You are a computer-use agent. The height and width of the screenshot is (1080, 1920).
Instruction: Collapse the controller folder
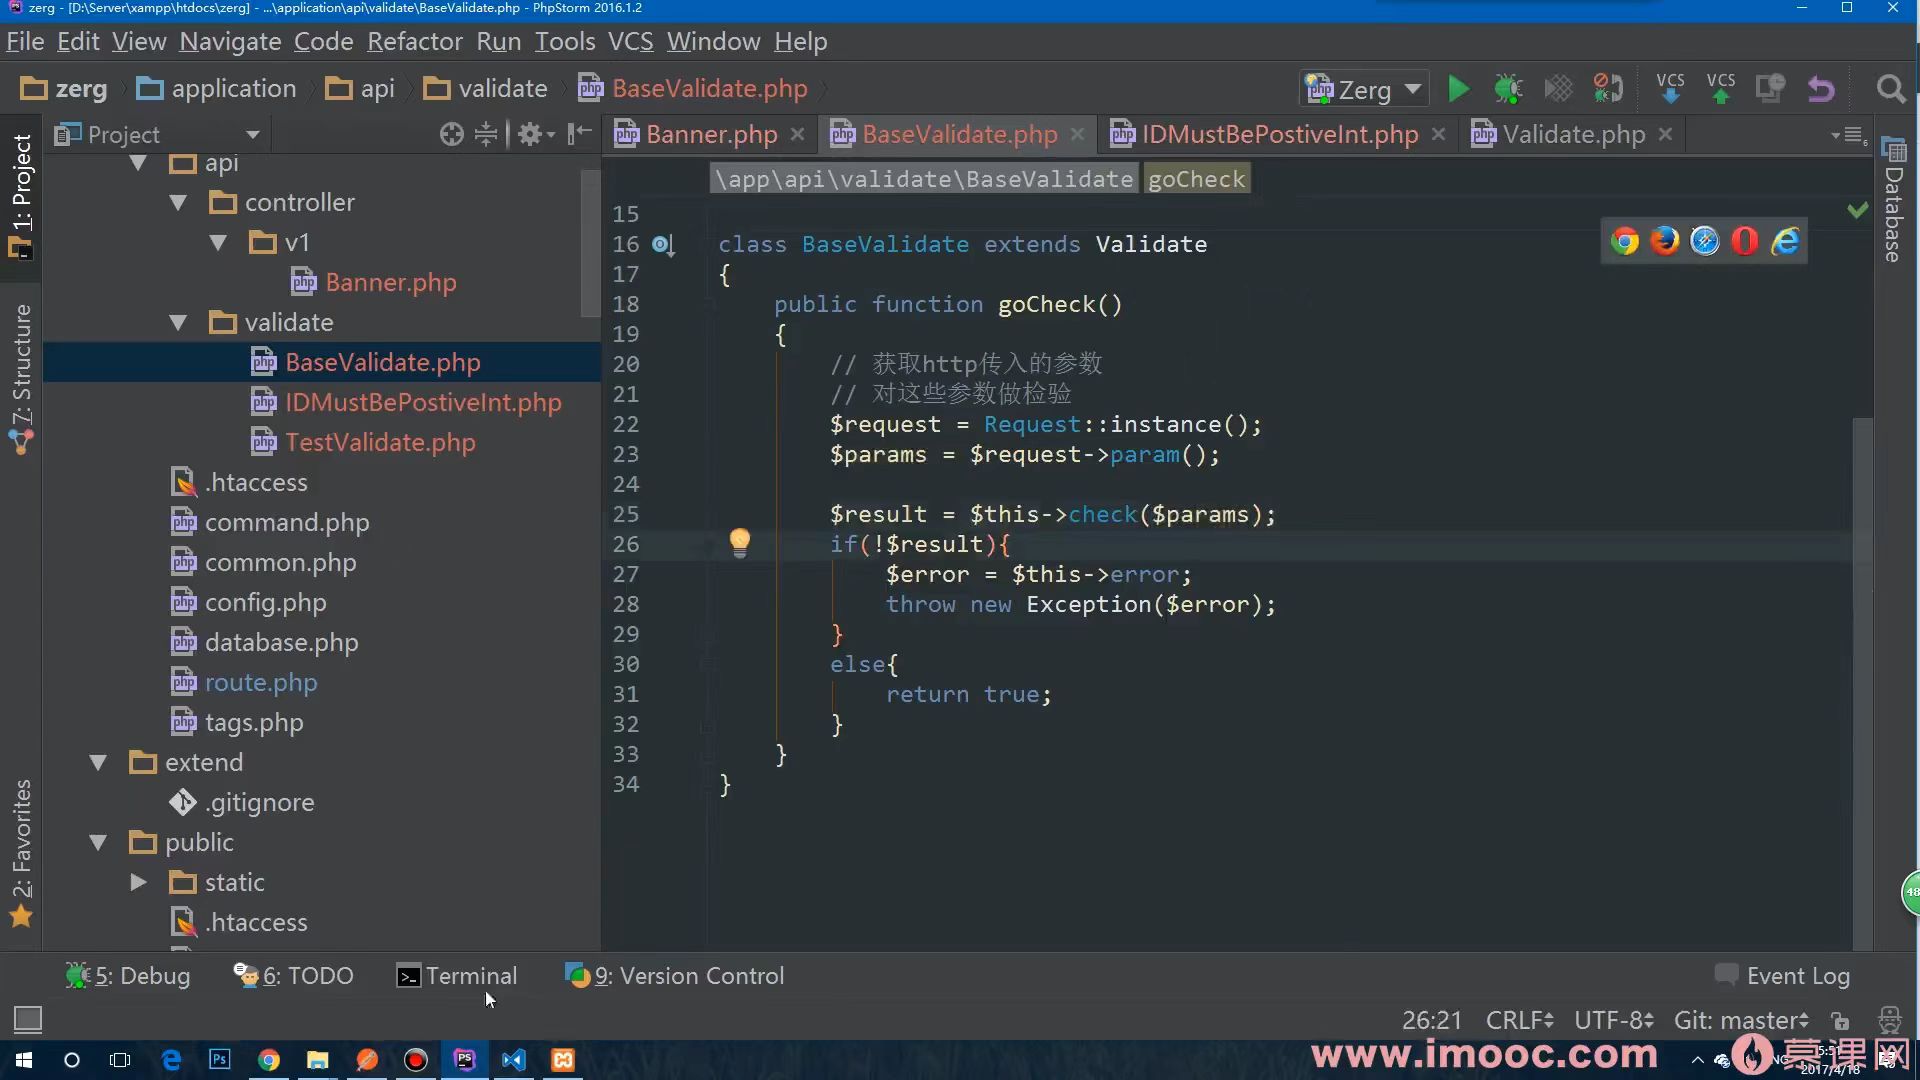pyautogui.click(x=178, y=202)
